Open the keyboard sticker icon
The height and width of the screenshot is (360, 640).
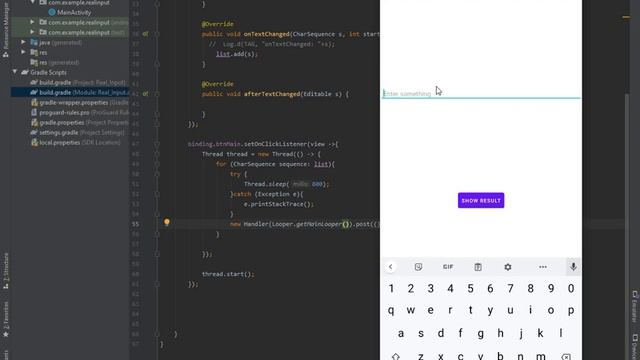(418, 267)
